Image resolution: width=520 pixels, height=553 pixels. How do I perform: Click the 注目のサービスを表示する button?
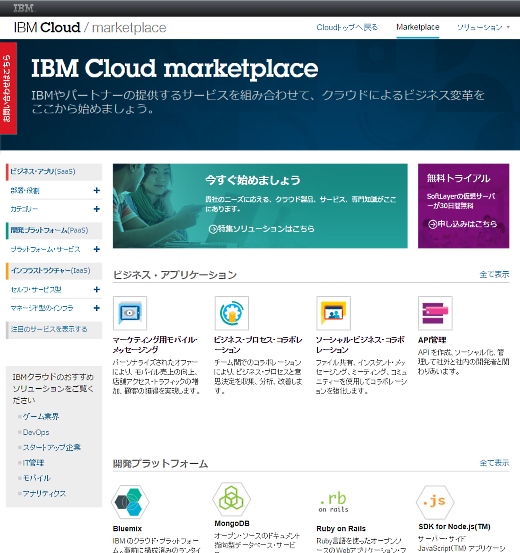click(x=54, y=329)
